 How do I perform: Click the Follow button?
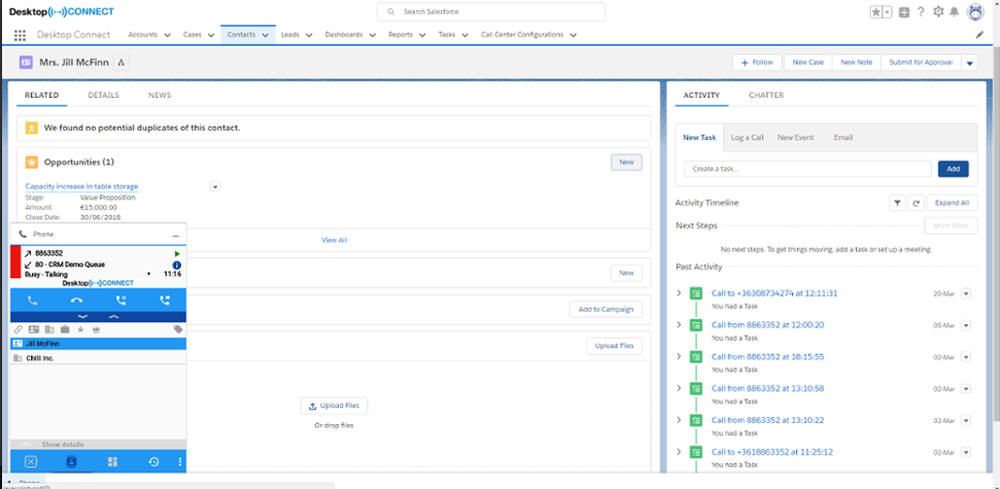pyautogui.click(x=757, y=62)
